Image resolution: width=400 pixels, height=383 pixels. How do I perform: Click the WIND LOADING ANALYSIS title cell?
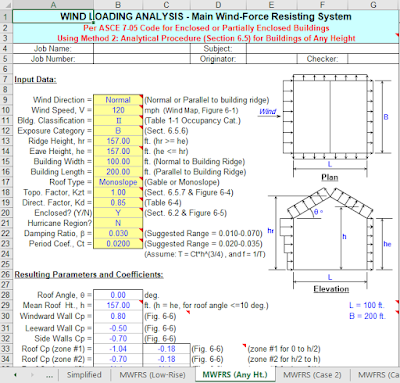[205, 16]
